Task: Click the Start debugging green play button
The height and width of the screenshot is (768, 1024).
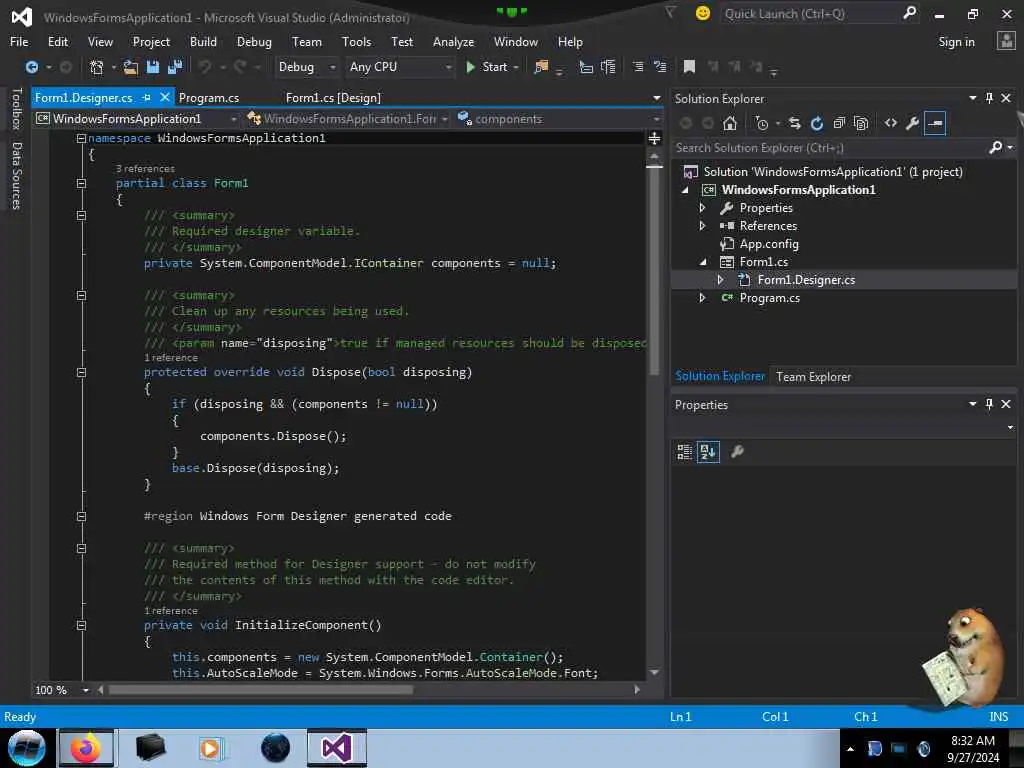Action: (470, 67)
